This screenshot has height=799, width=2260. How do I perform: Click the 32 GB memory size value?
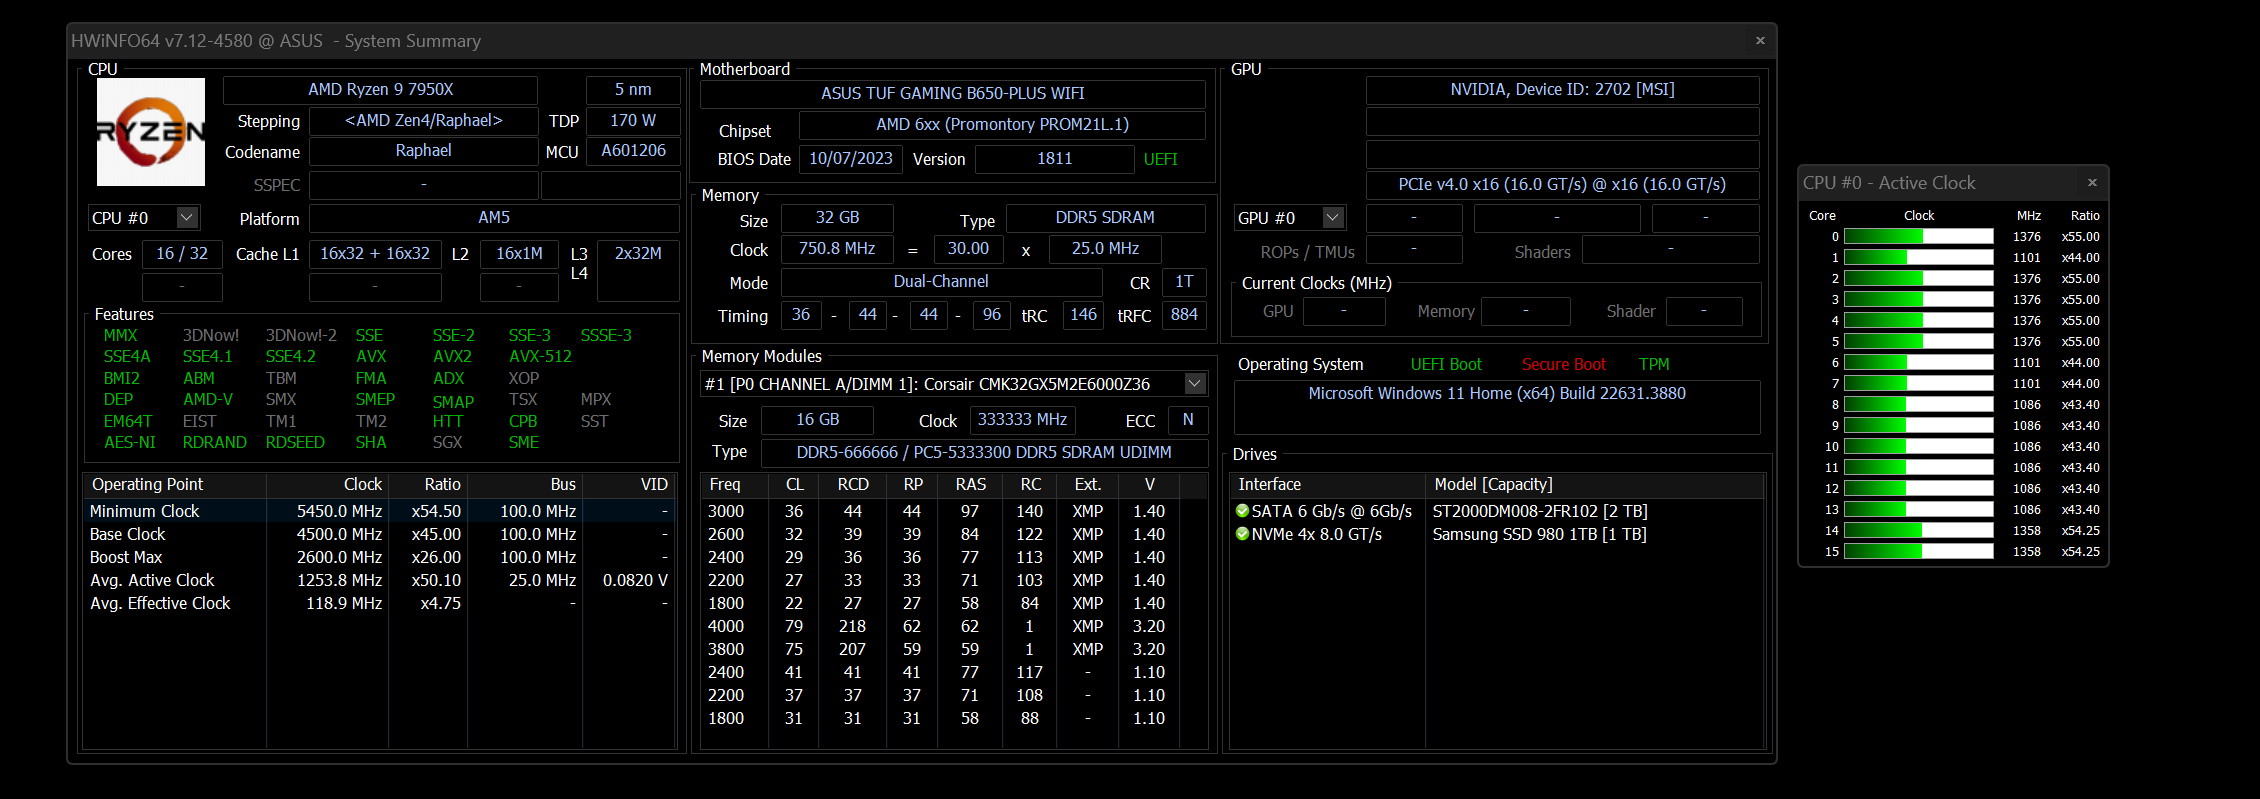coord(837,218)
